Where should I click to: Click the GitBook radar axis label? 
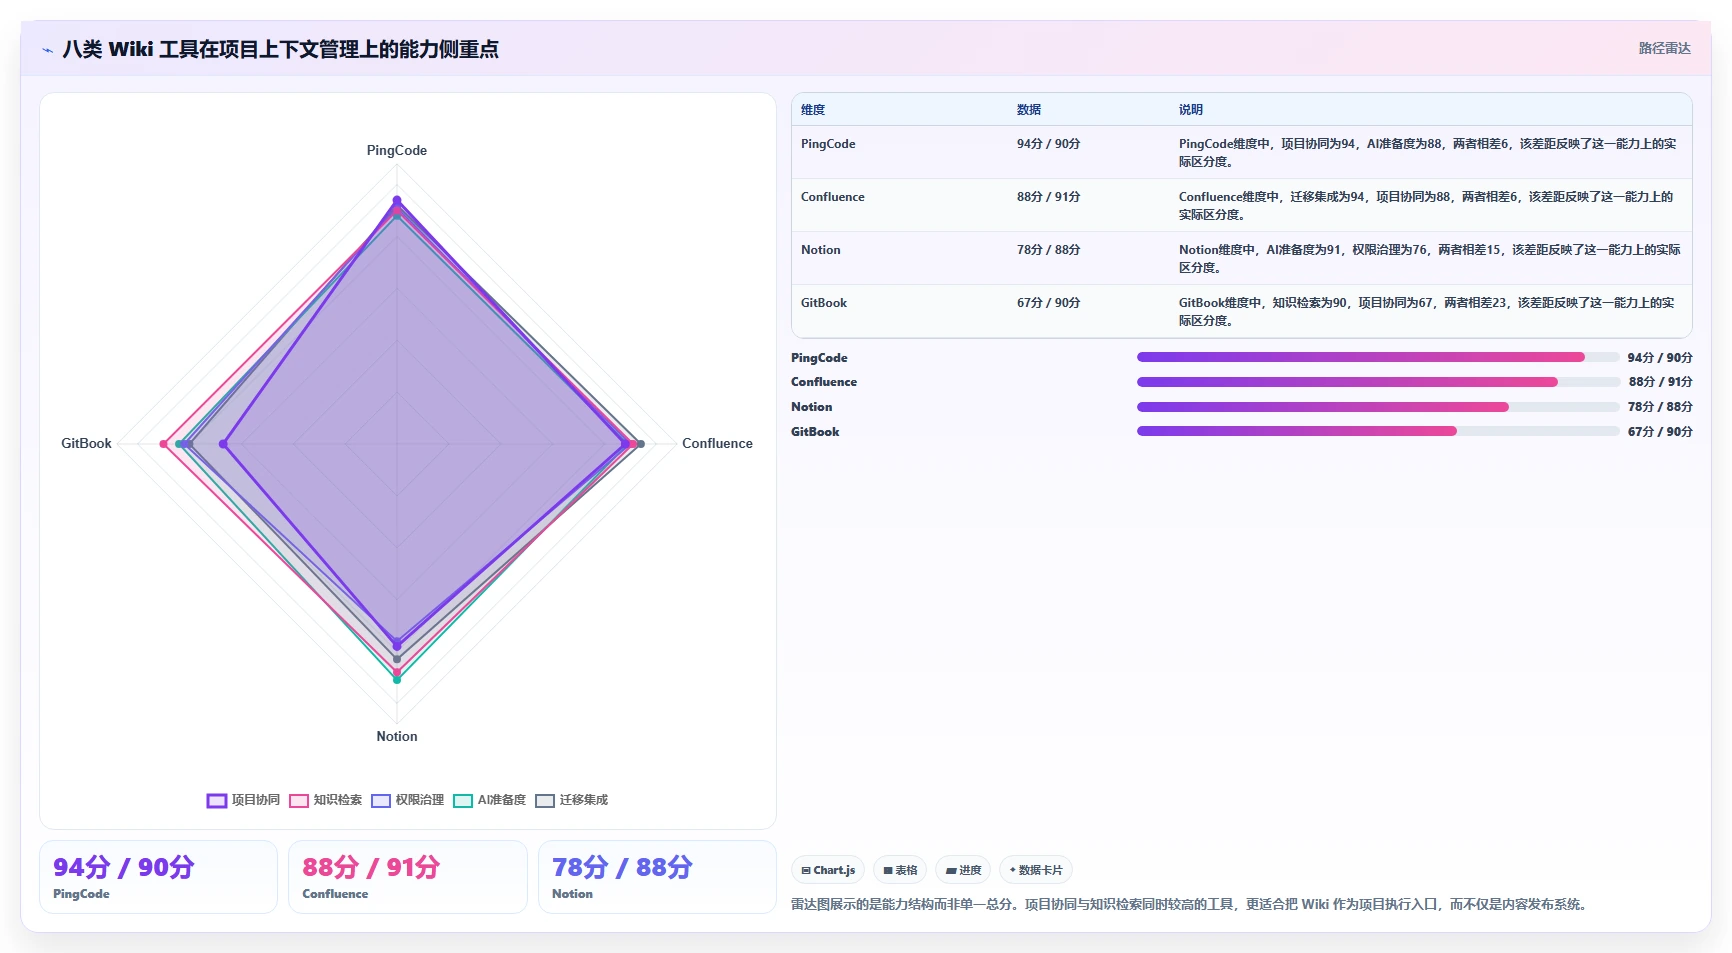coord(86,443)
